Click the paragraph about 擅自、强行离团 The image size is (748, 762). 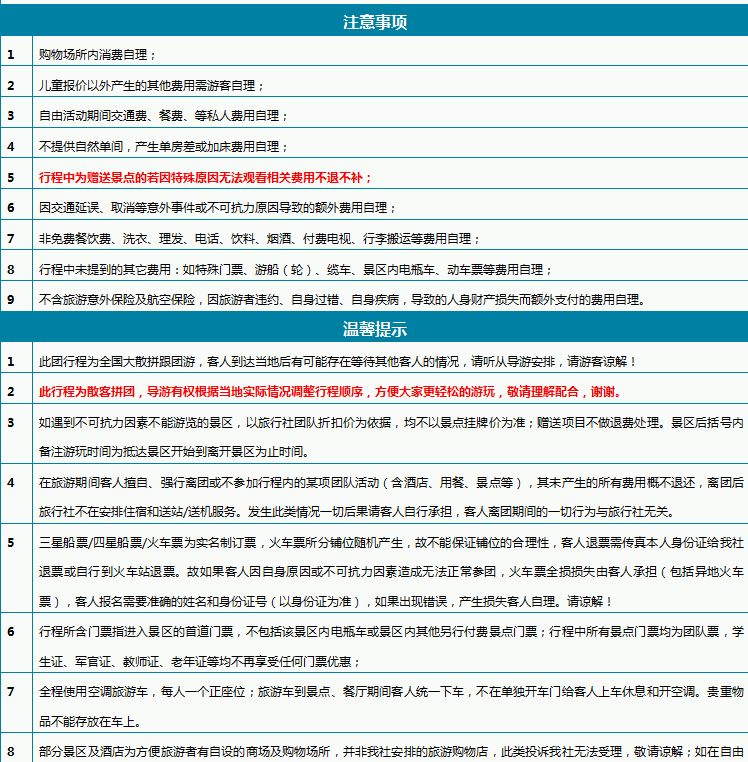pyautogui.click(x=390, y=496)
